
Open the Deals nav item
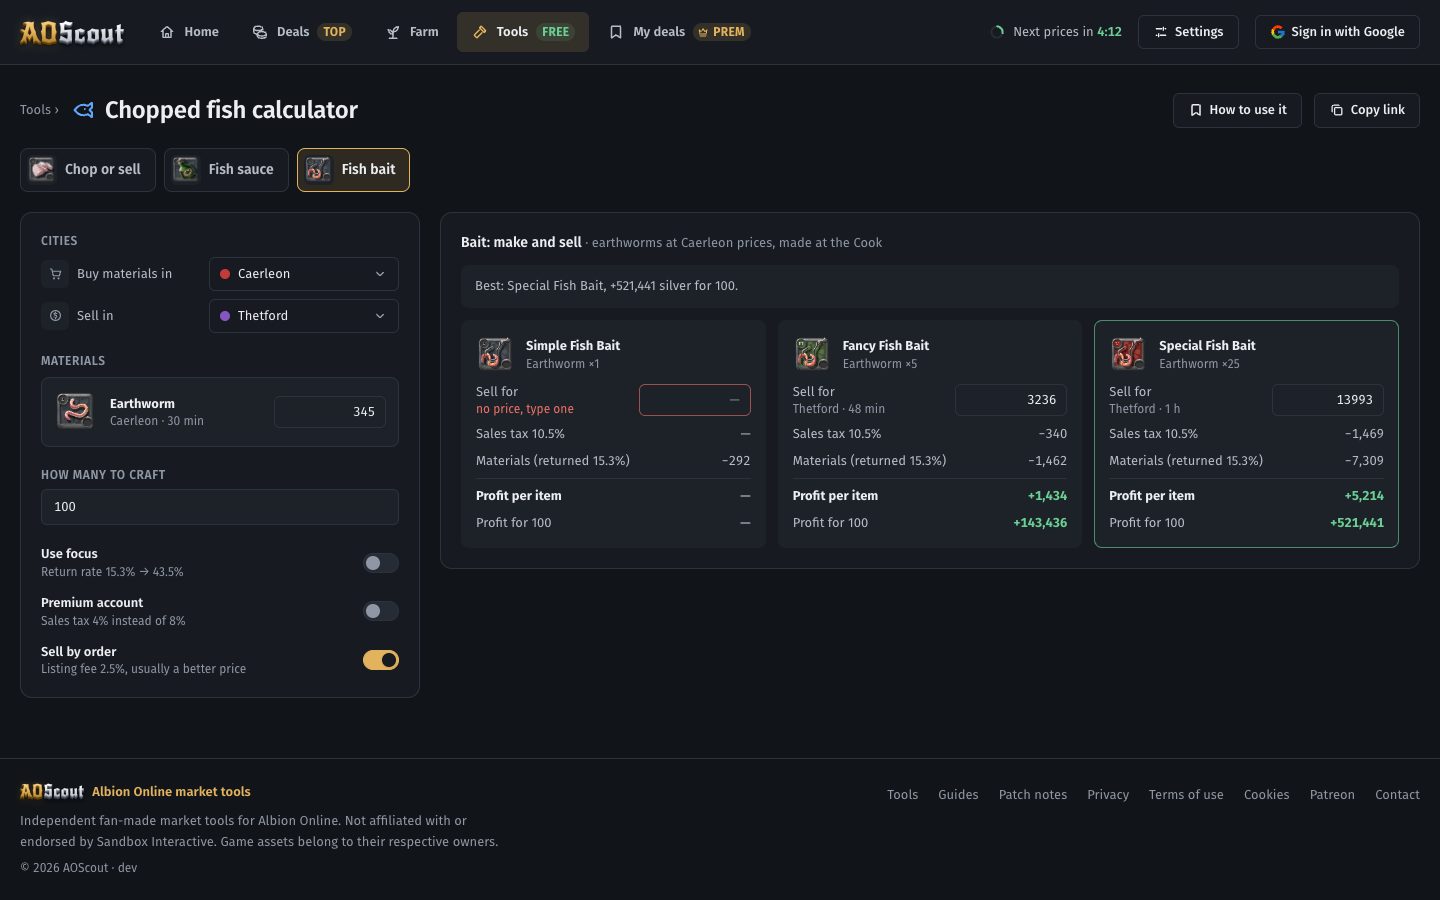tap(301, 32)
